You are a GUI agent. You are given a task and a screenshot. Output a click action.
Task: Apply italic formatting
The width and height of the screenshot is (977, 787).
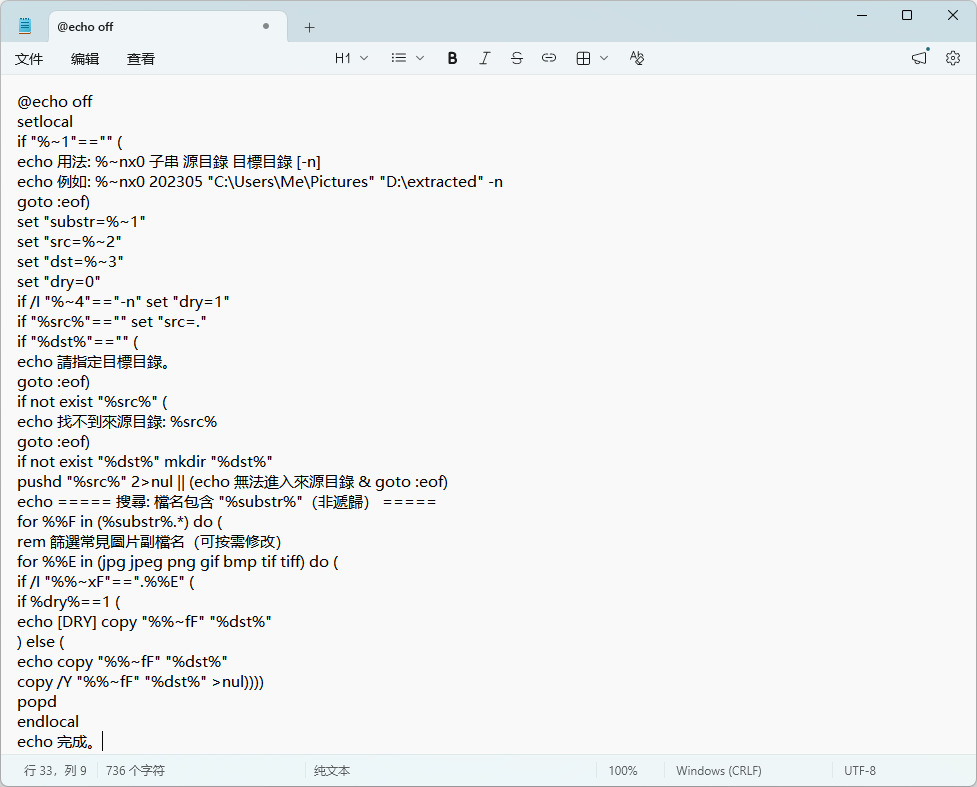point(484,59)
